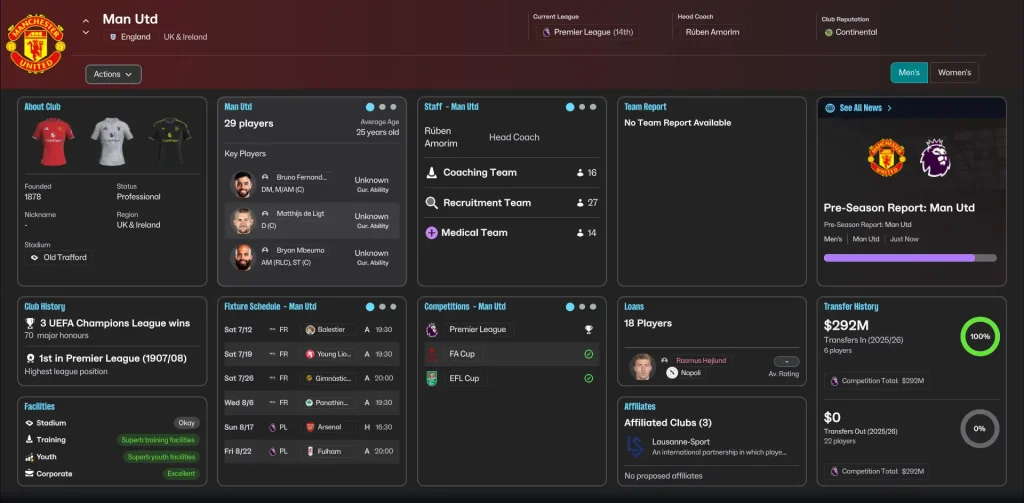Click the purple news progress bar
This screenshot has height=503, width=1024.
pyautogui.click(x=910, y=258)
